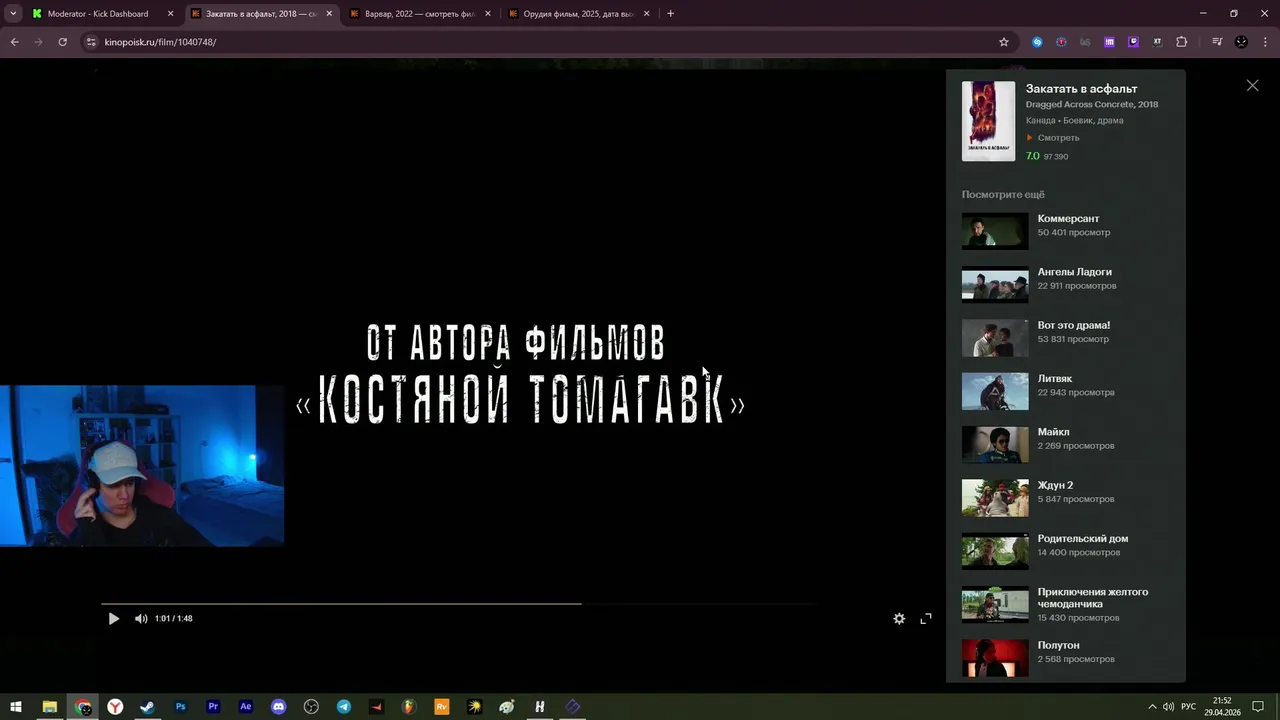Click the Смотреть link
This screenshot has height=720, width=1280.
(1053, 138)
